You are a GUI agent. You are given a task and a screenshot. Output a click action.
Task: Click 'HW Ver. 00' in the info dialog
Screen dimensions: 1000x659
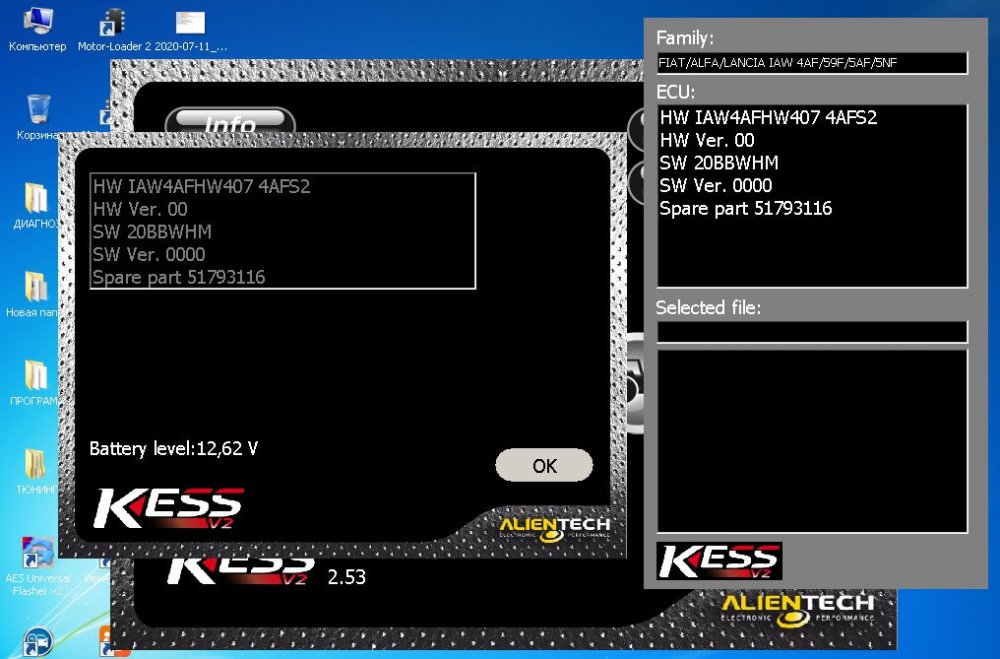(x=140, y=209)
